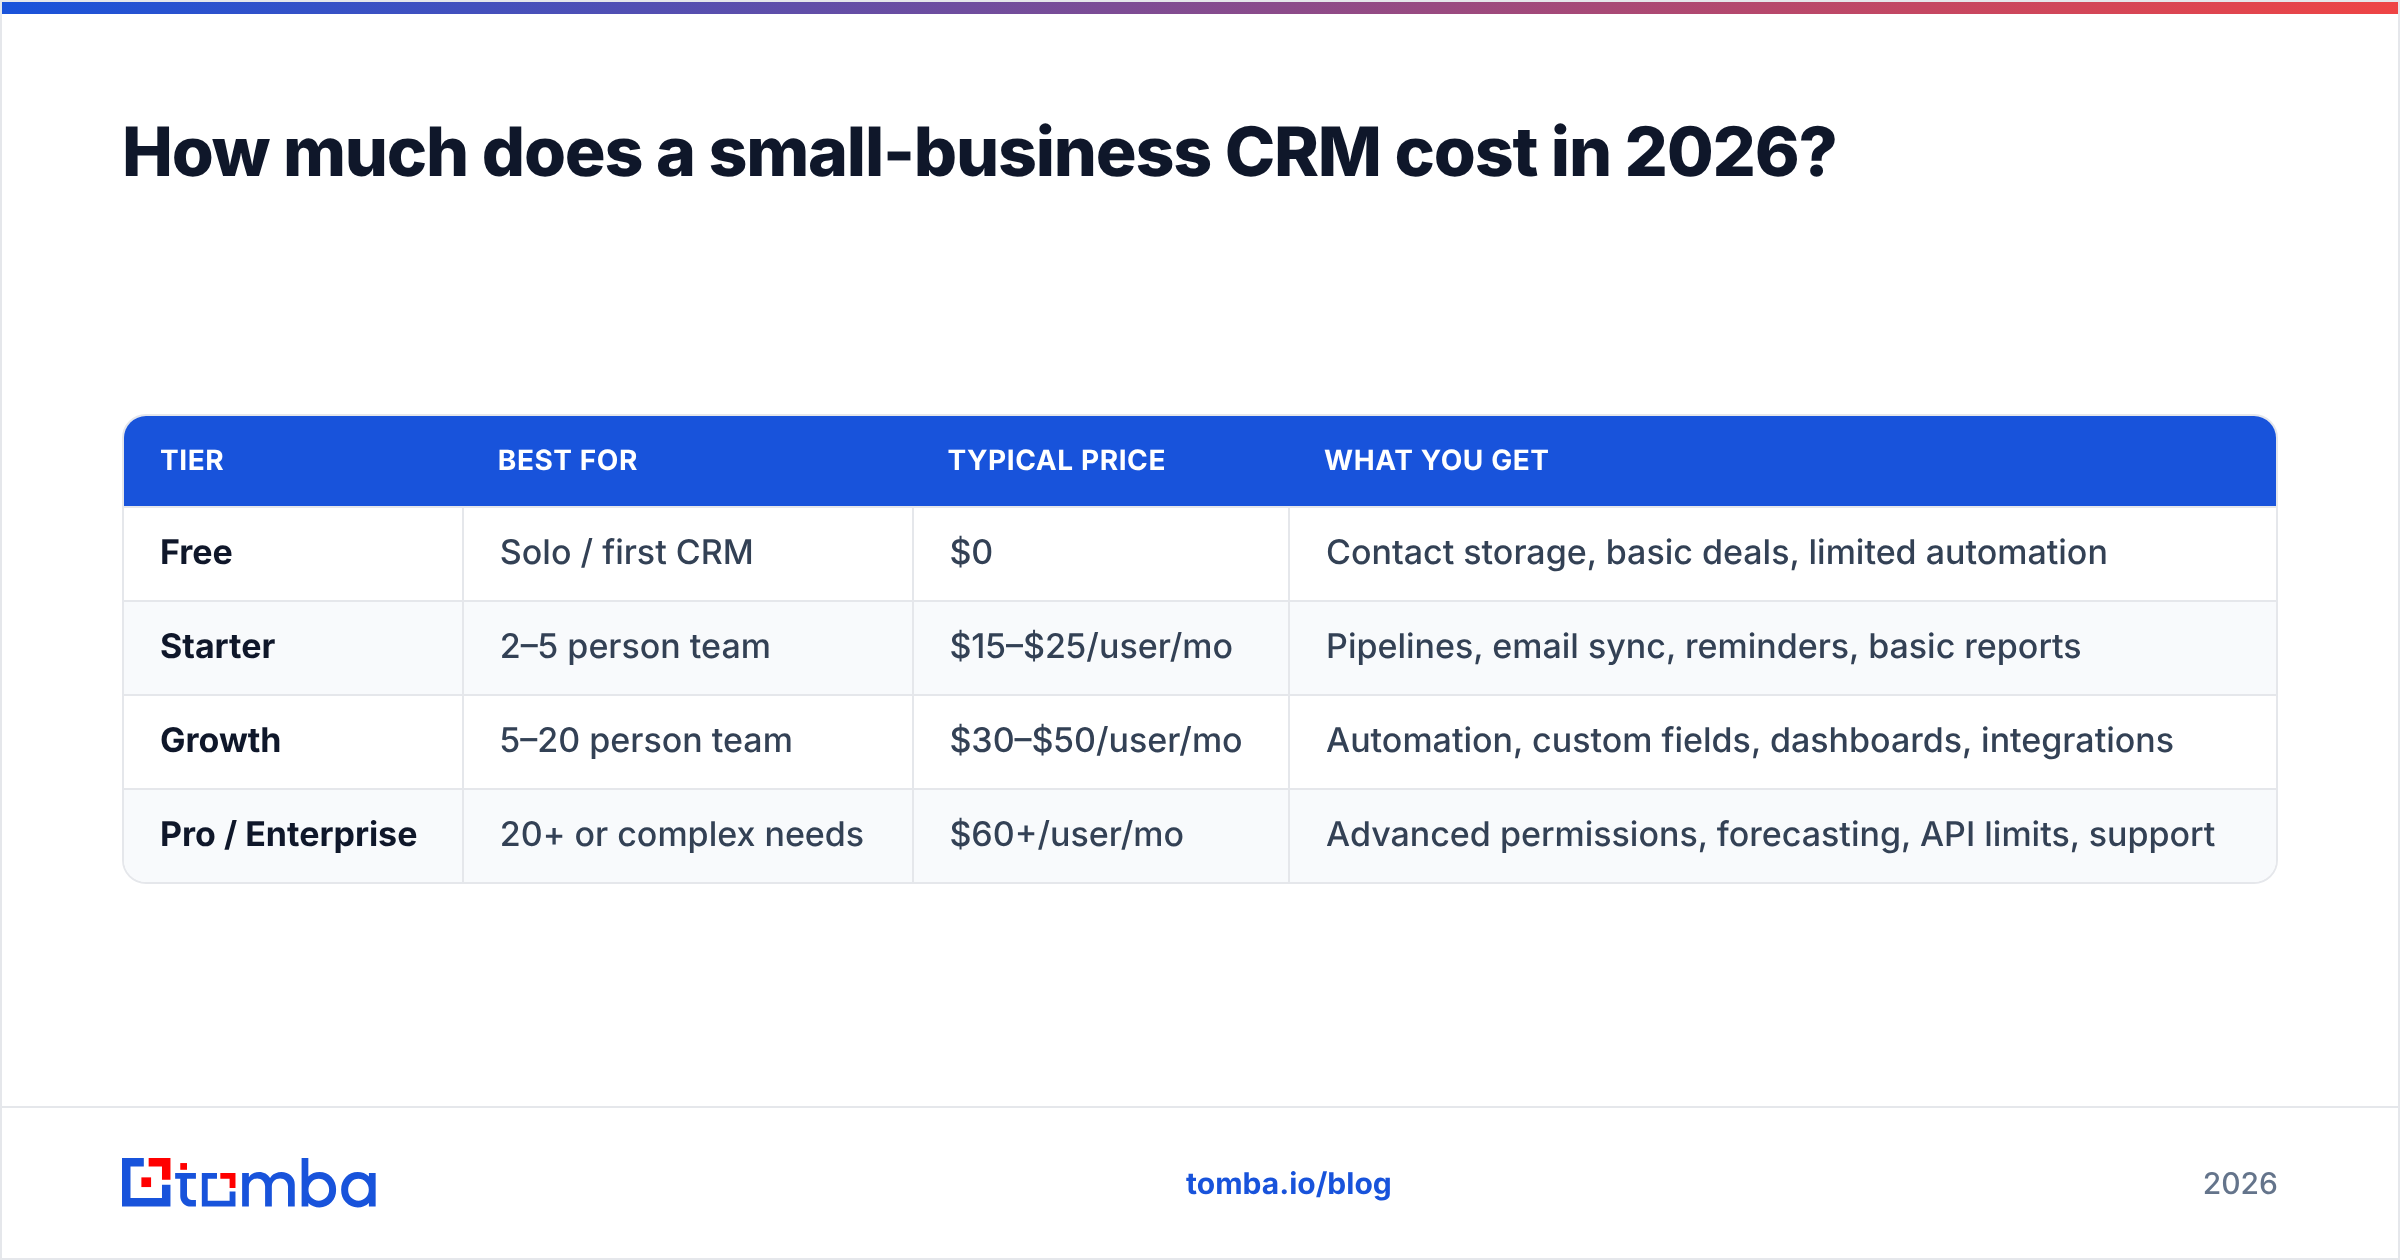Click the Tomba logo

(x=249, y=1183)
